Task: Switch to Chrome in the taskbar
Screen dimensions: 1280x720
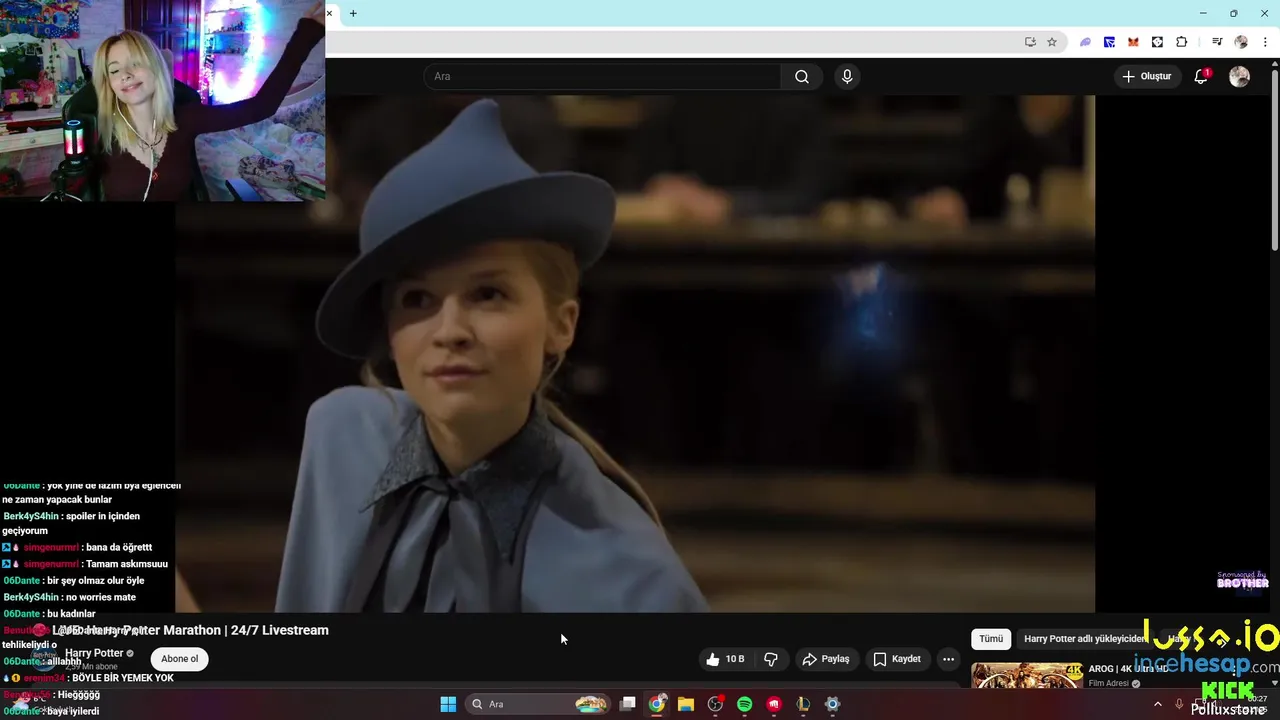Action: pyautogui.click(x=657, y=704)
